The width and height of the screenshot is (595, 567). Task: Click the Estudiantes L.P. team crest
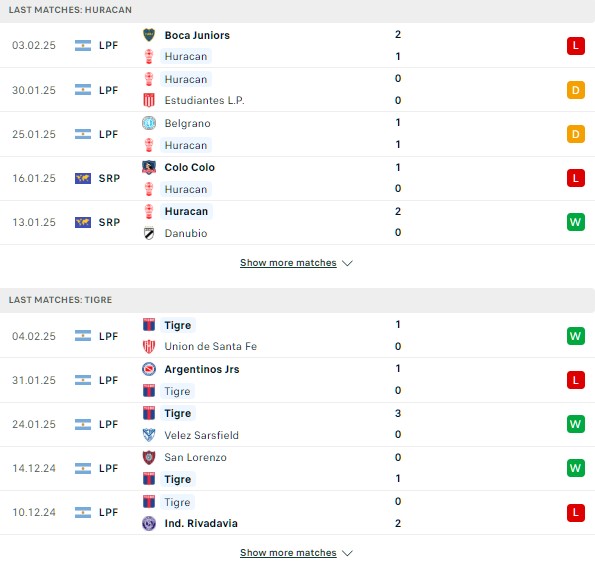(149, 100)
